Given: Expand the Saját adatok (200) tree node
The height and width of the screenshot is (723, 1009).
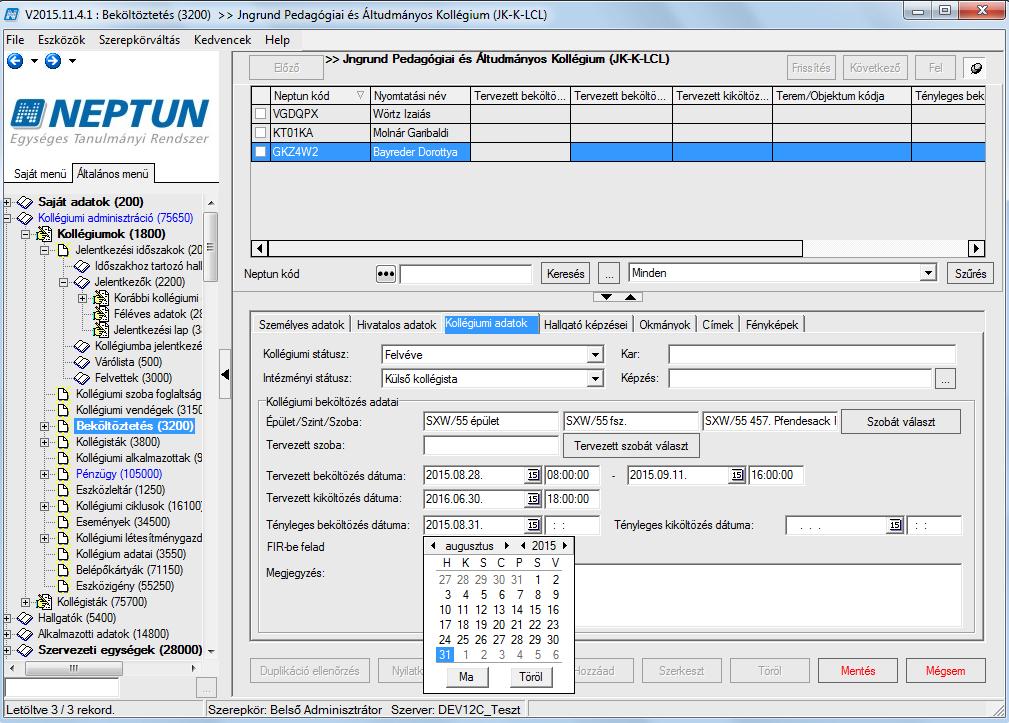Looking at the screenshot, I should [x=7, y=202].
